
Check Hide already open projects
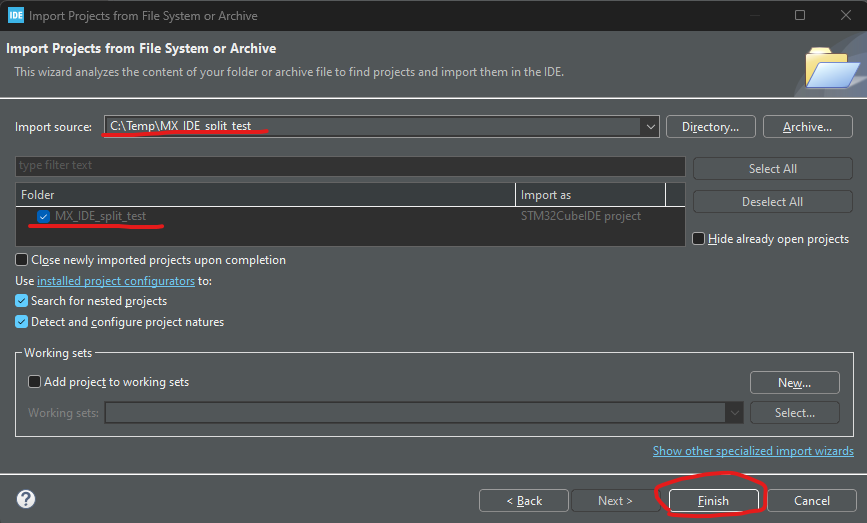pyautogui.click(x=699, y=239)
